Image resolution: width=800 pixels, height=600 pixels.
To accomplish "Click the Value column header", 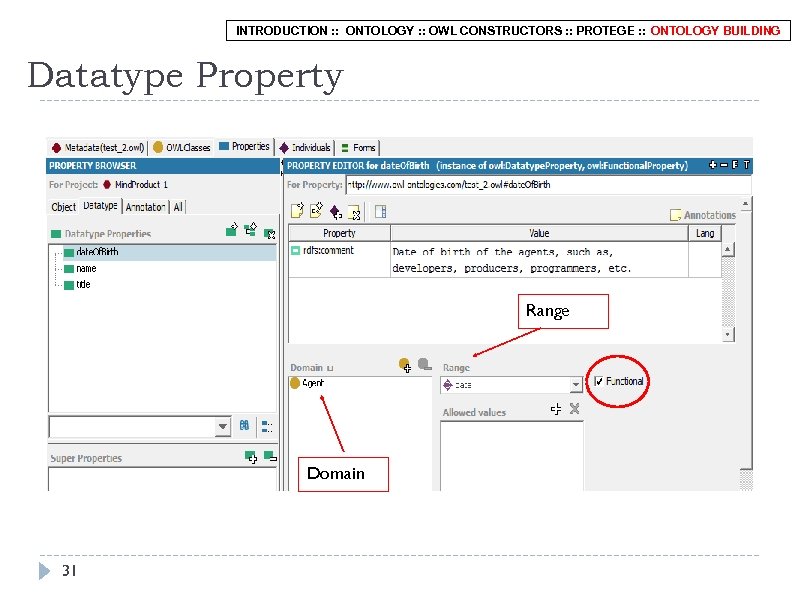I will coord(539,233).
